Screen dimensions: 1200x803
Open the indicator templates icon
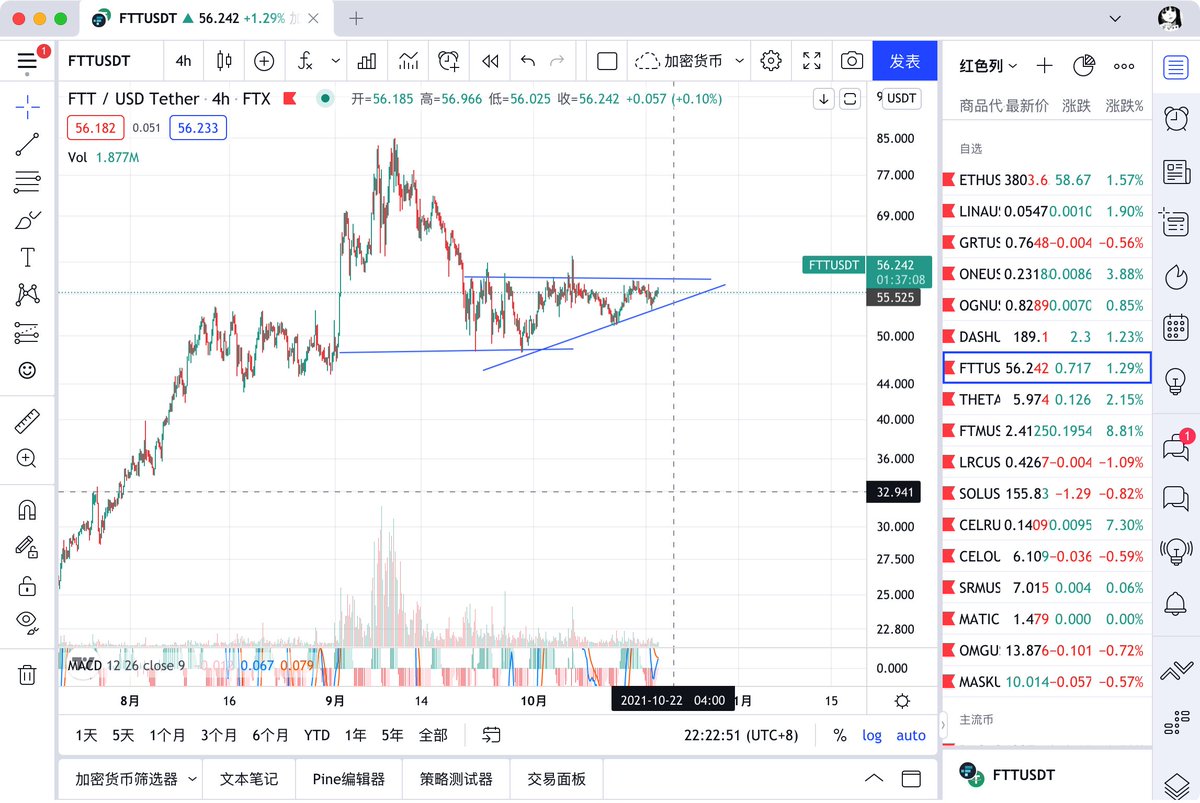pos(408,61)
